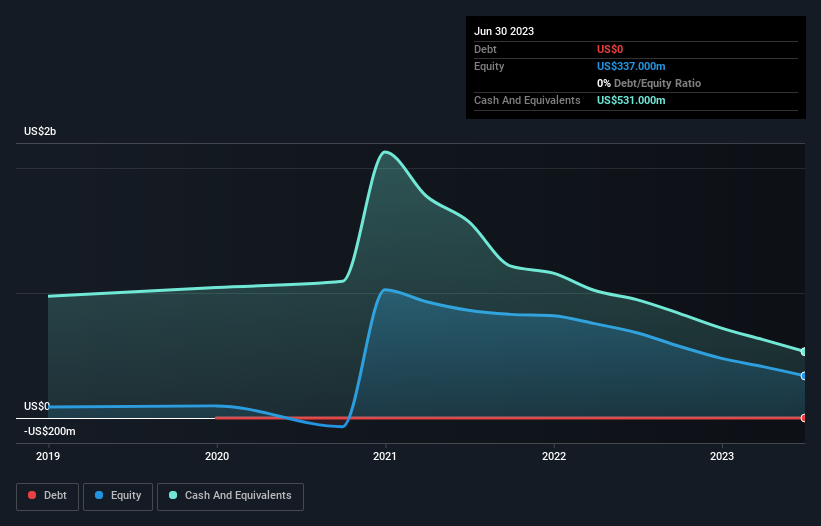Toggle the Equity series legend button
The width and height of the screenshot is (821, 526).
118,497
